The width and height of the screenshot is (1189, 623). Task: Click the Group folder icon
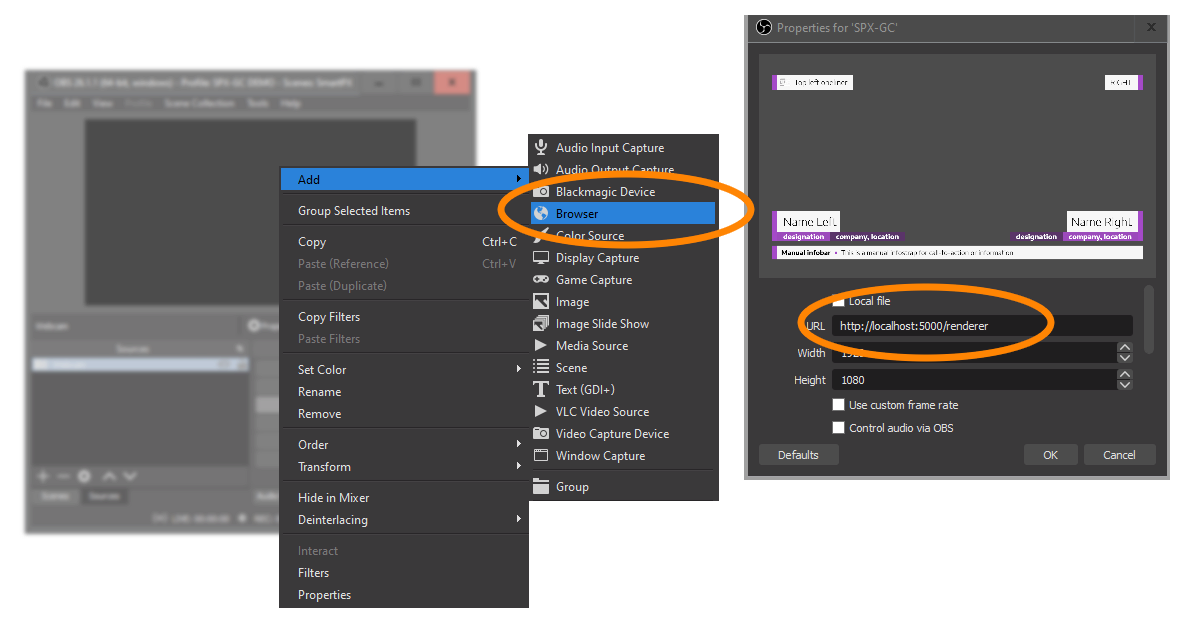pyautogui.click(x=541, y=487)
